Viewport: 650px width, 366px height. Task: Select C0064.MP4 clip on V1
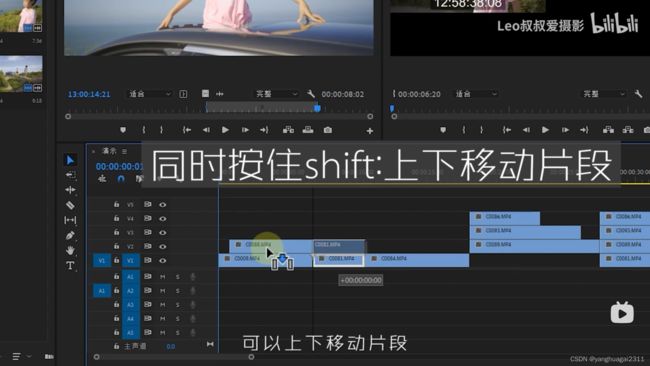417,260
